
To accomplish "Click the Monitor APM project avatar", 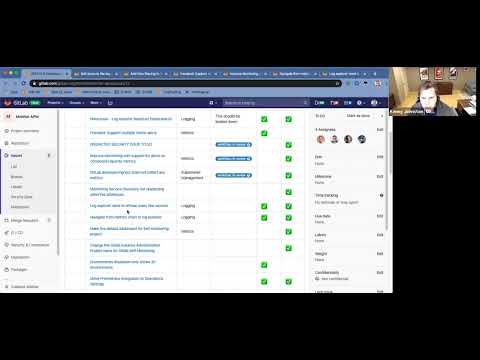I will 8,116.
